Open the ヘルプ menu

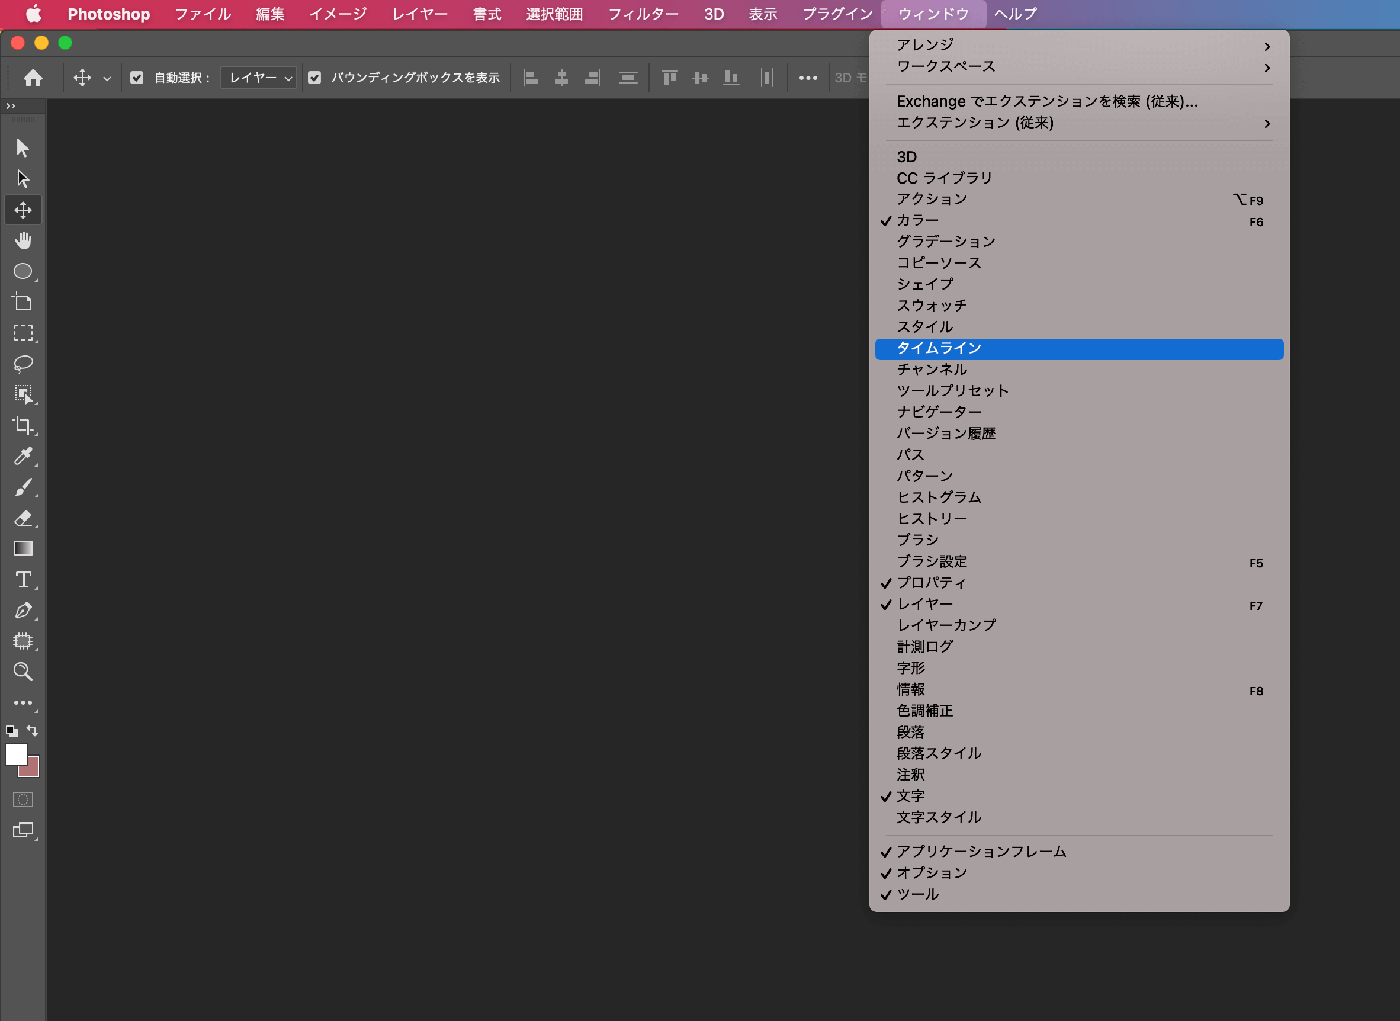click(x=1015, y=14)
